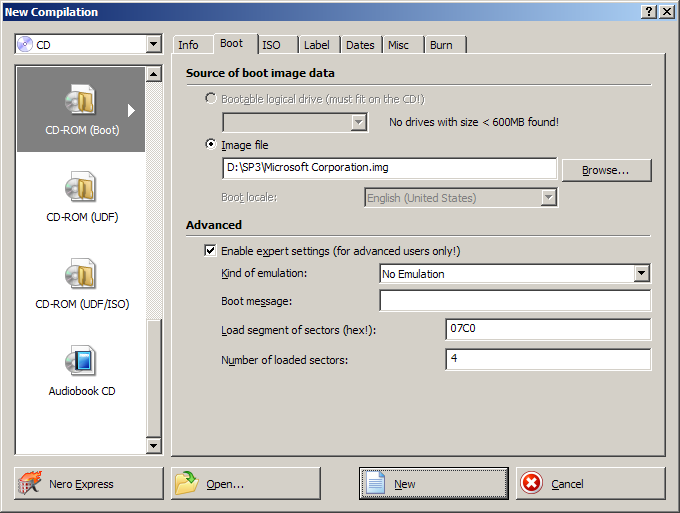680x513 pixels.
Task: Click the Open folder icon
Action: pos(187,484)
